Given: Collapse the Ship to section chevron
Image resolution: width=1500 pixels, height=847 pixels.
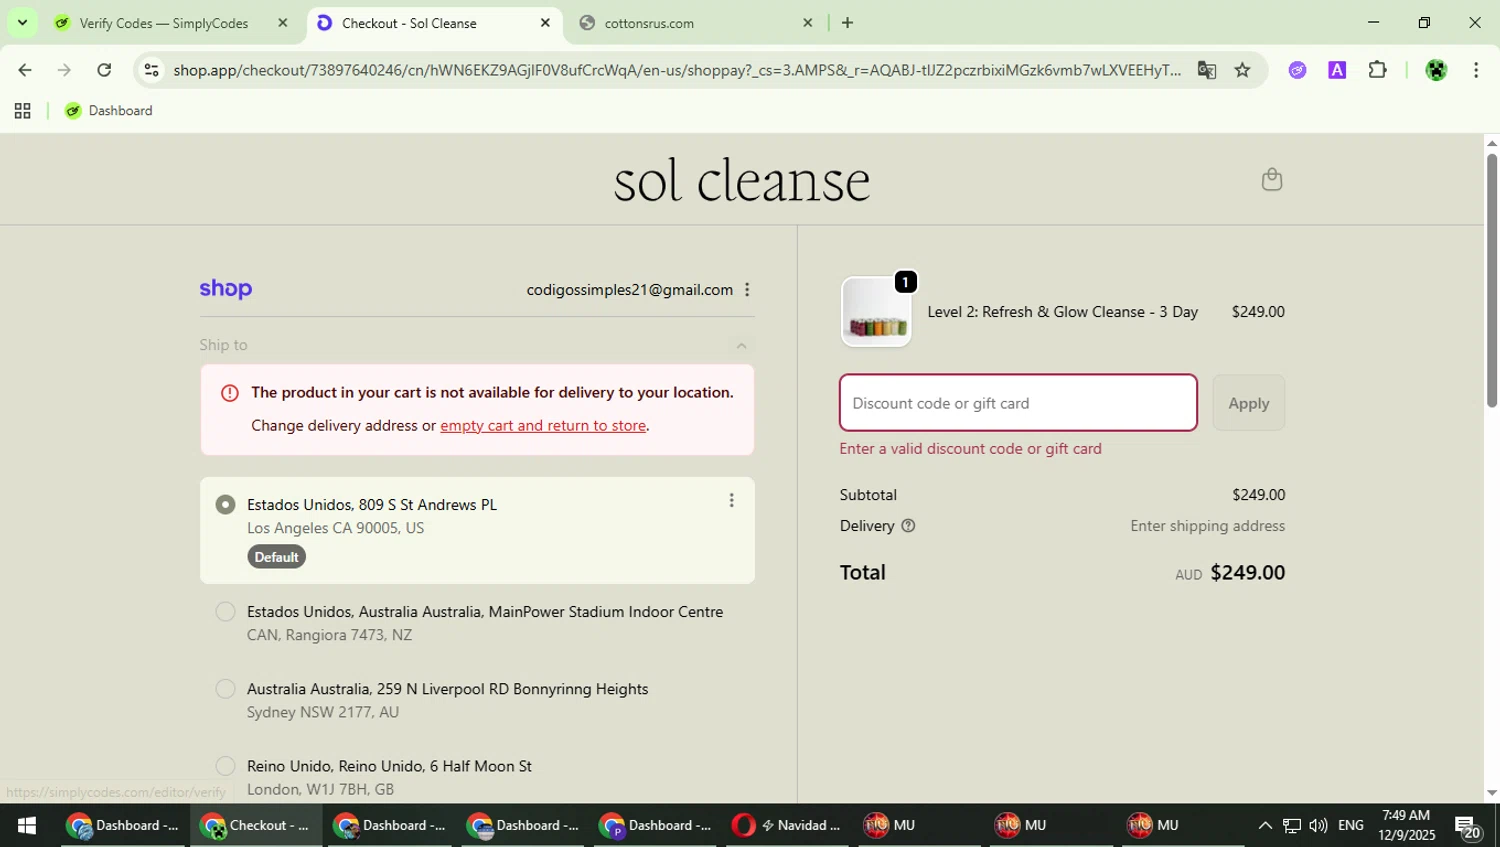Looking at the screenshot, I should (741, 346).
